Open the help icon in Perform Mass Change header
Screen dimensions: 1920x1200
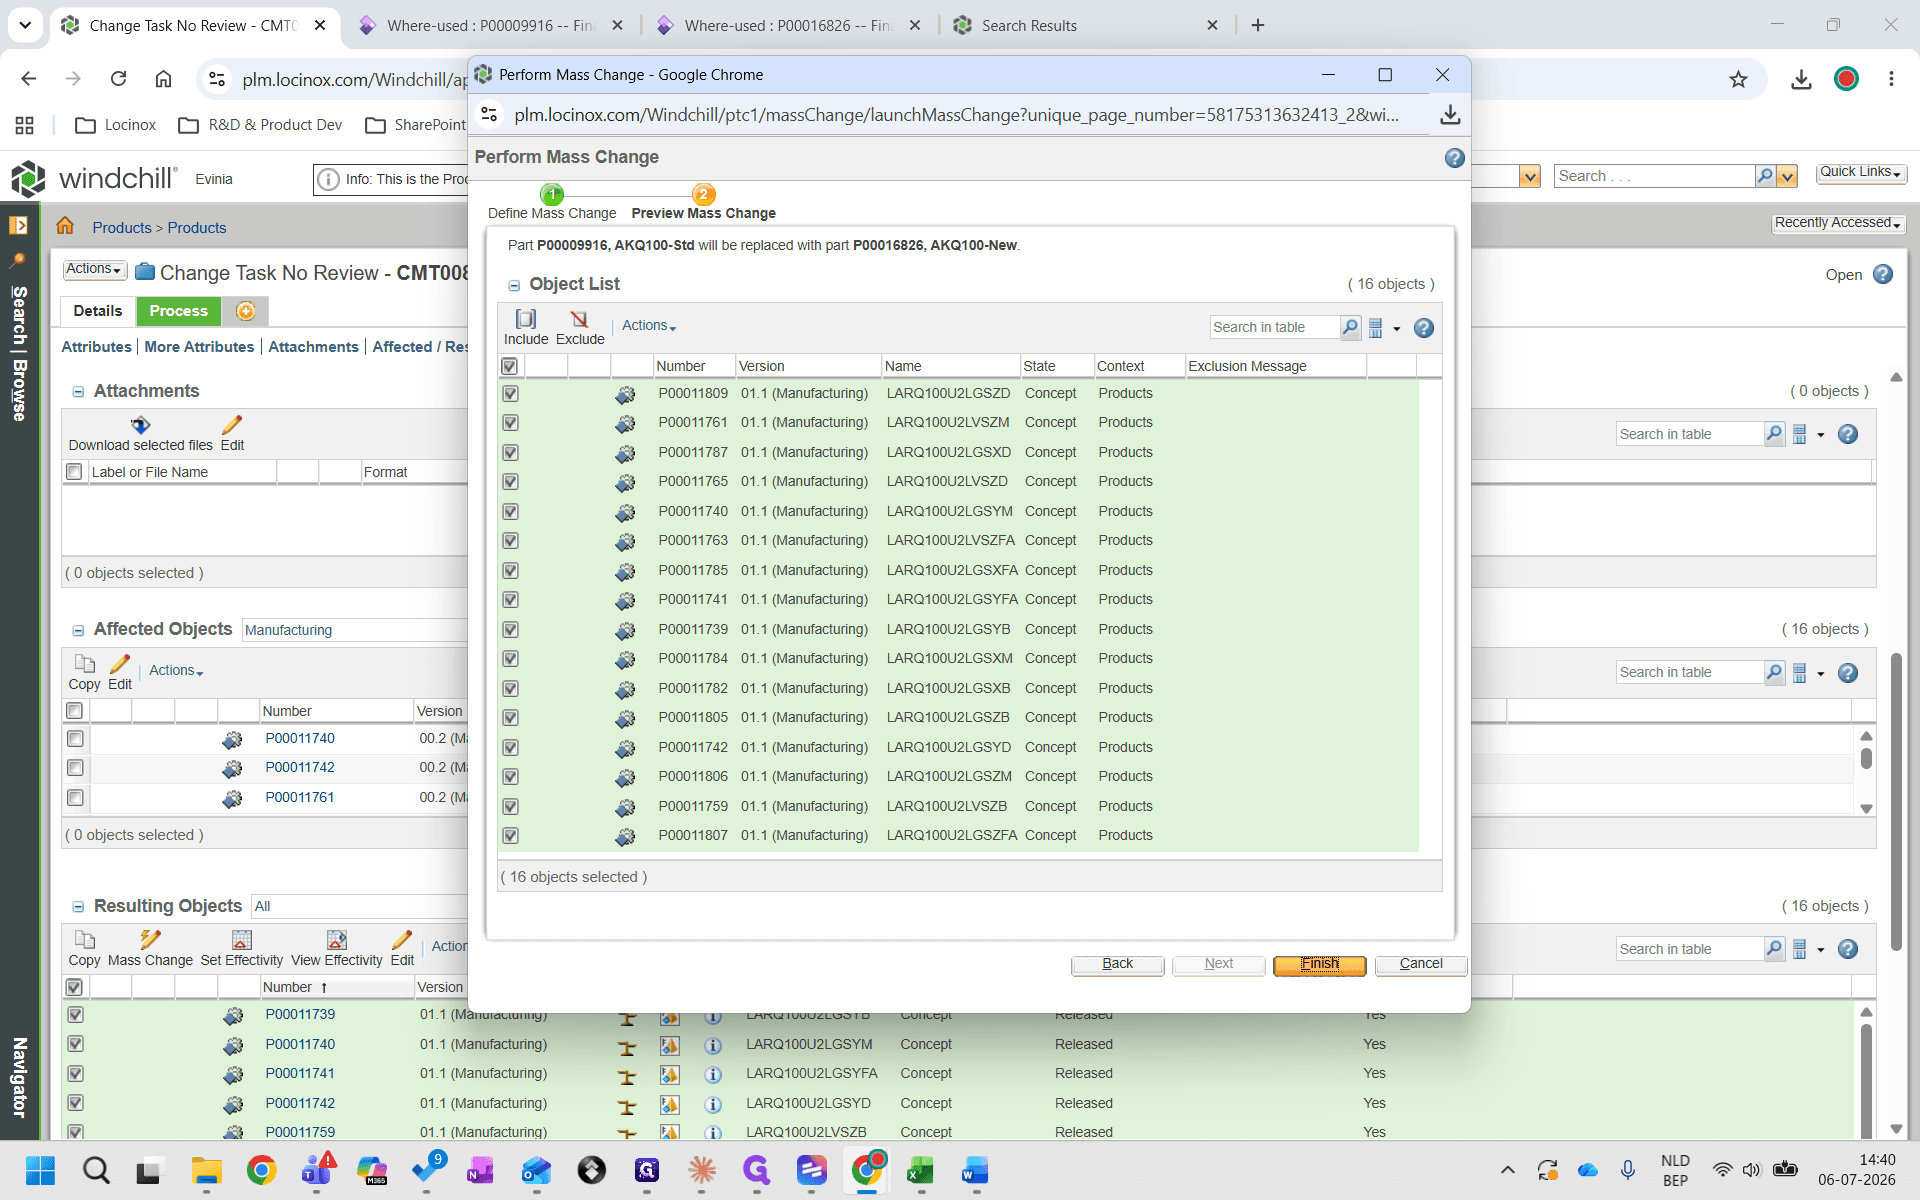coord(1454,158)
